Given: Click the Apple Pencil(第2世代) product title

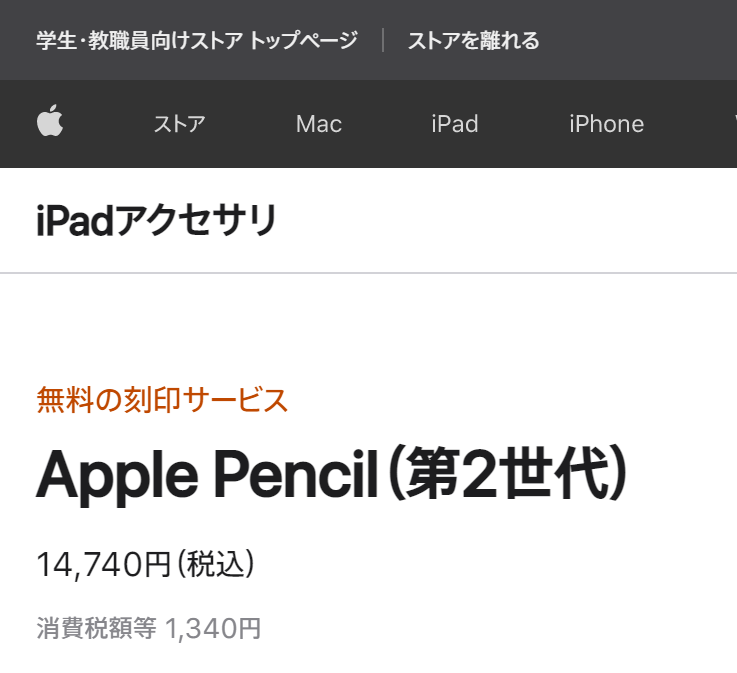Looking at the screenshot, I should [x=332, y=474].
